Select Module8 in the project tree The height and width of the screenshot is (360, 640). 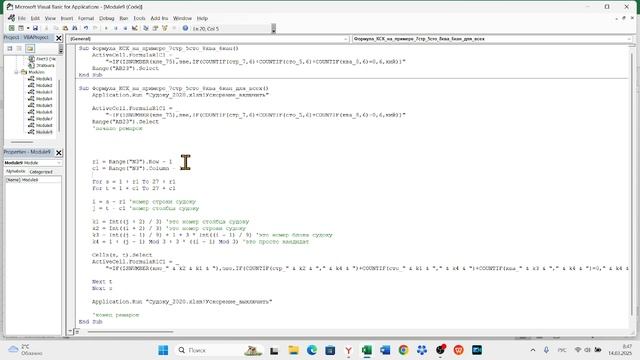click(44, 125)
